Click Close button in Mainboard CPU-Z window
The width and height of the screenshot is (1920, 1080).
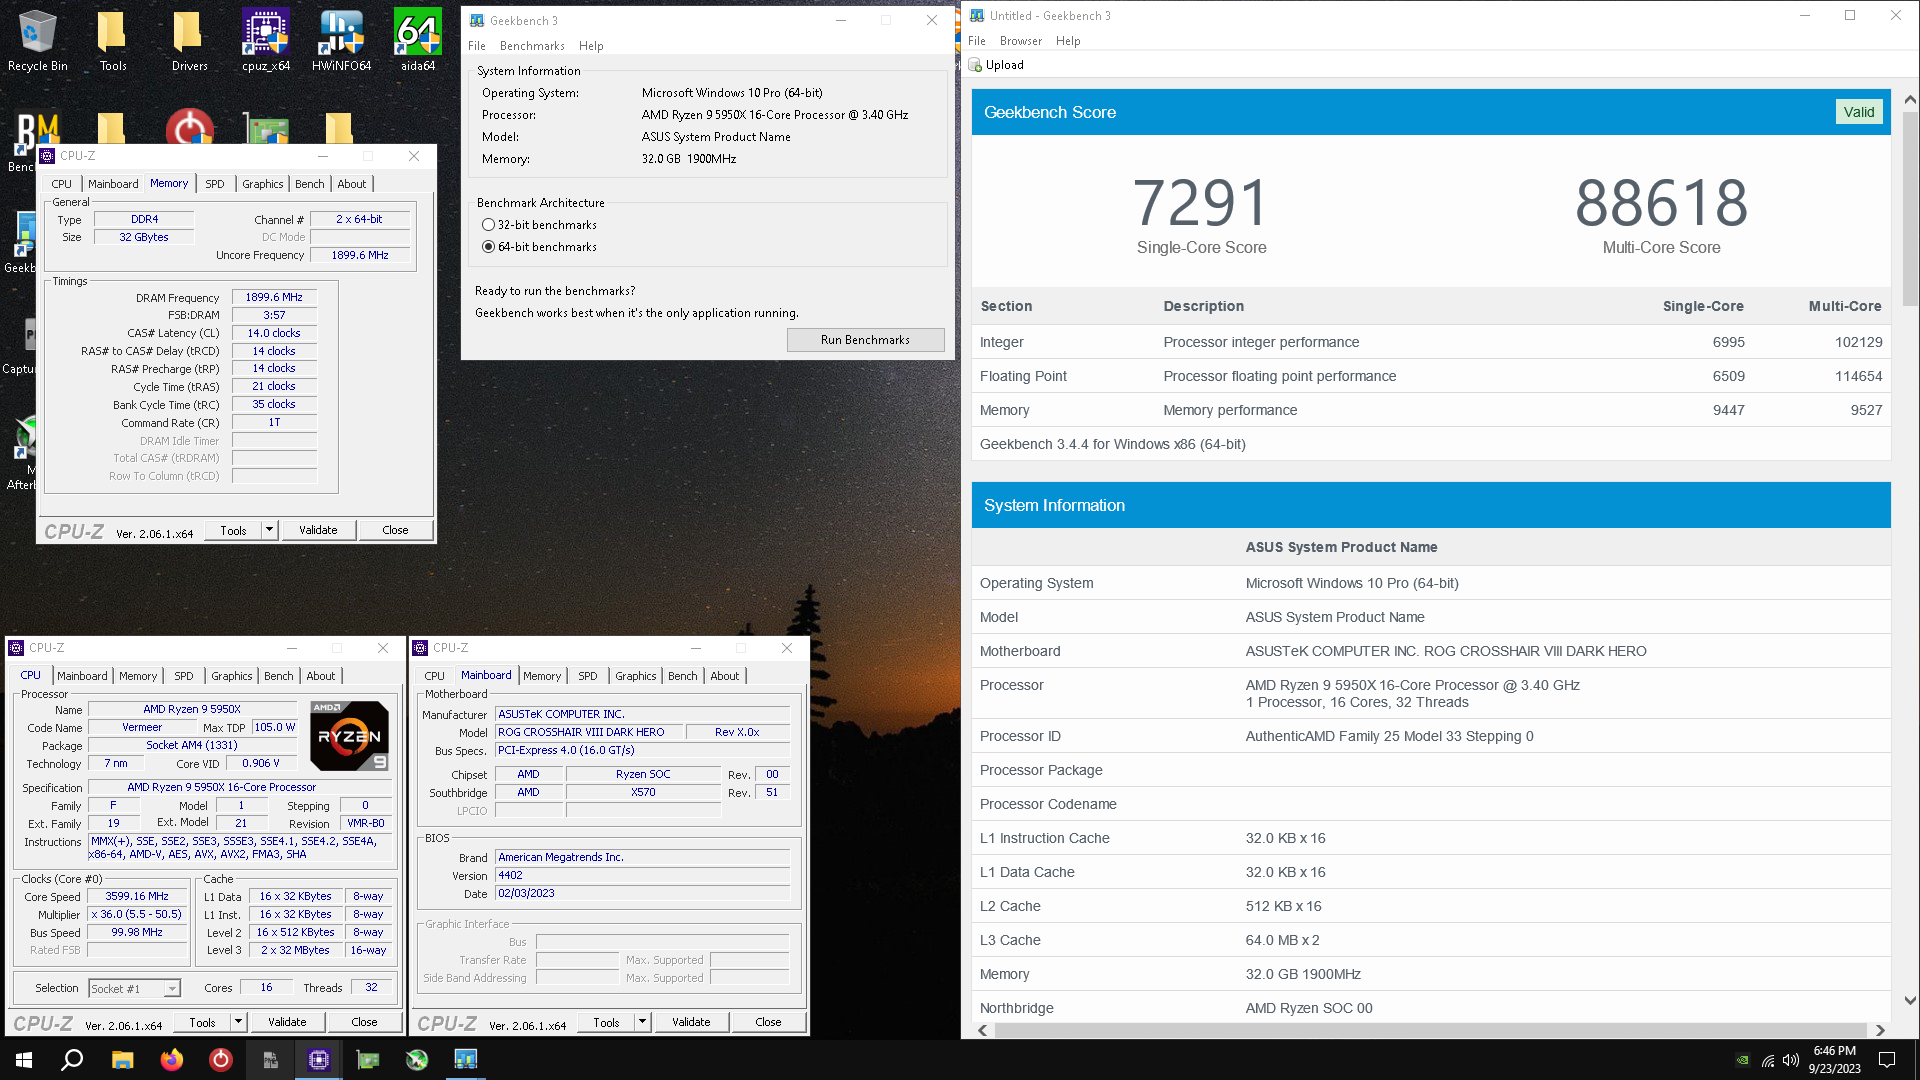(768, 1022)
